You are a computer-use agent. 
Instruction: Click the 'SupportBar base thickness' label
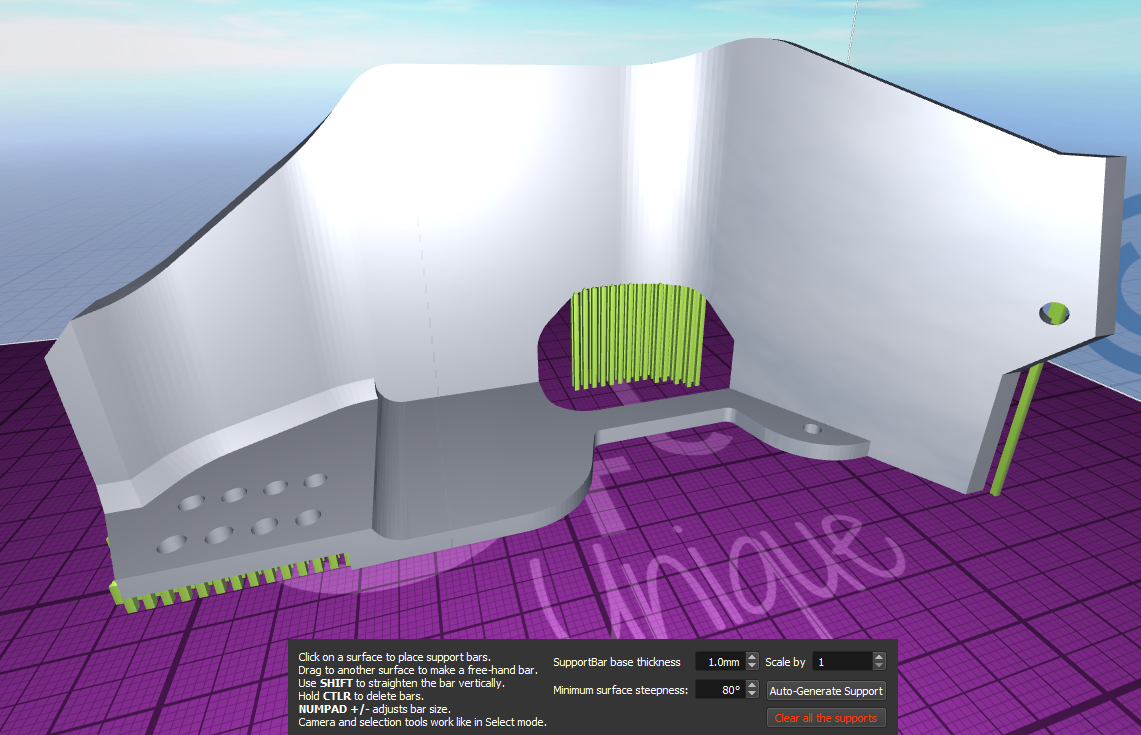616,662
